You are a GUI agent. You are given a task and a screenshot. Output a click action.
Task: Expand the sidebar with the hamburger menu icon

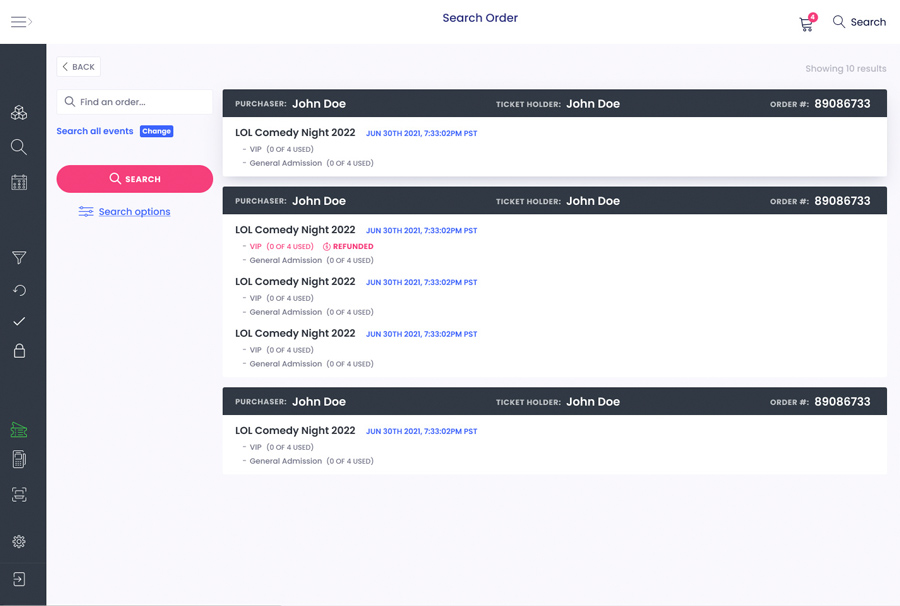tap(21, 22)
